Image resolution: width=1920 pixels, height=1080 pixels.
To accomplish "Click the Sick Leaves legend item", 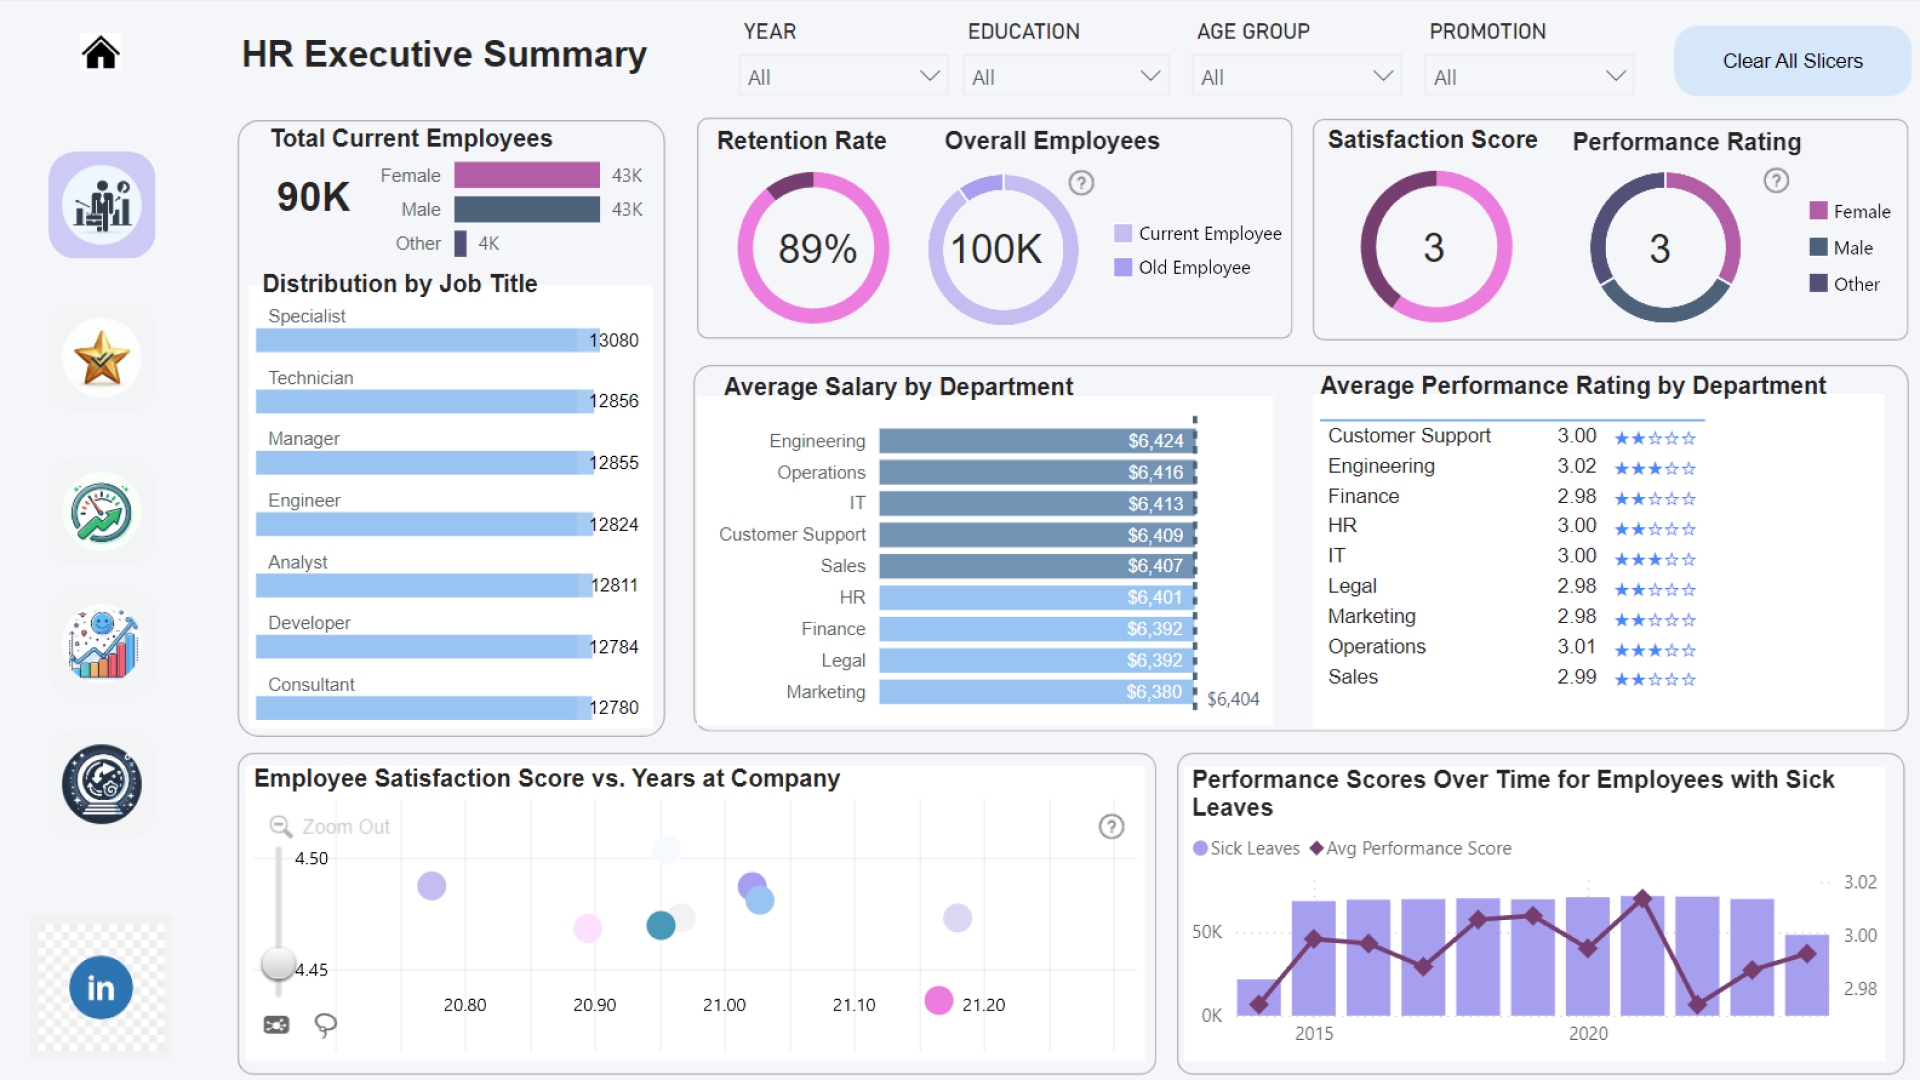I will tap(1246, 848).
